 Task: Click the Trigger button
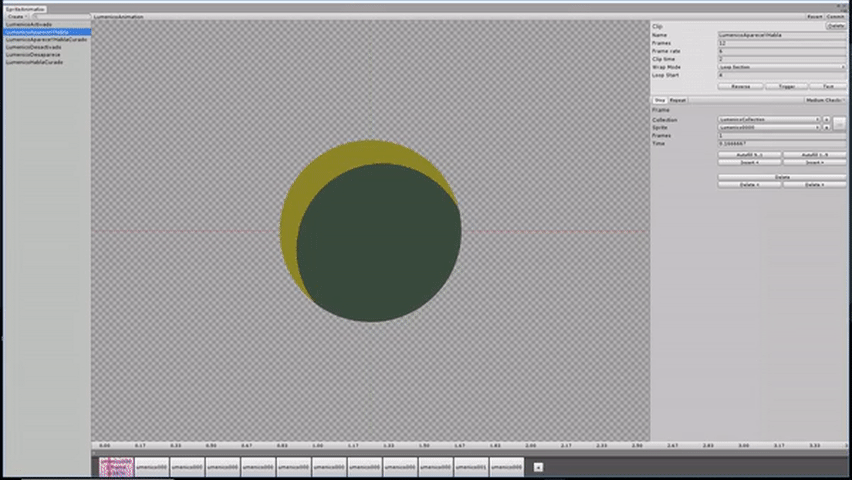(x=786, y=86)
